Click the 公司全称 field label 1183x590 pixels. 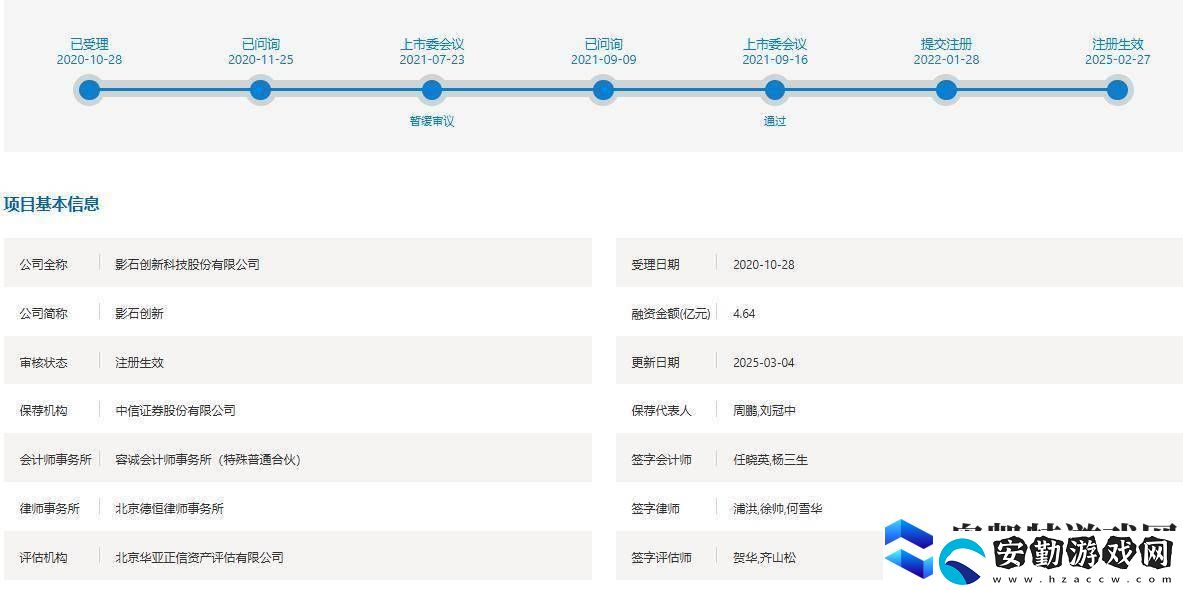point(43,265)
